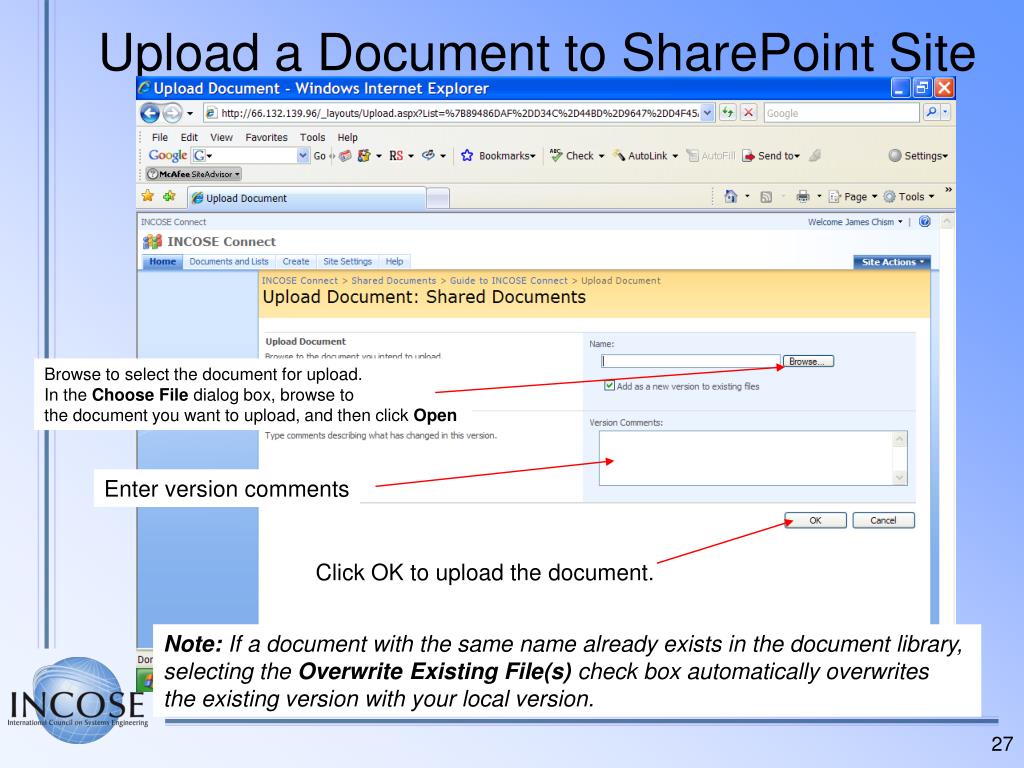This screenshot has height=768, width=1024.
Task: Click the Home page house icon
Action: (731, 197)
